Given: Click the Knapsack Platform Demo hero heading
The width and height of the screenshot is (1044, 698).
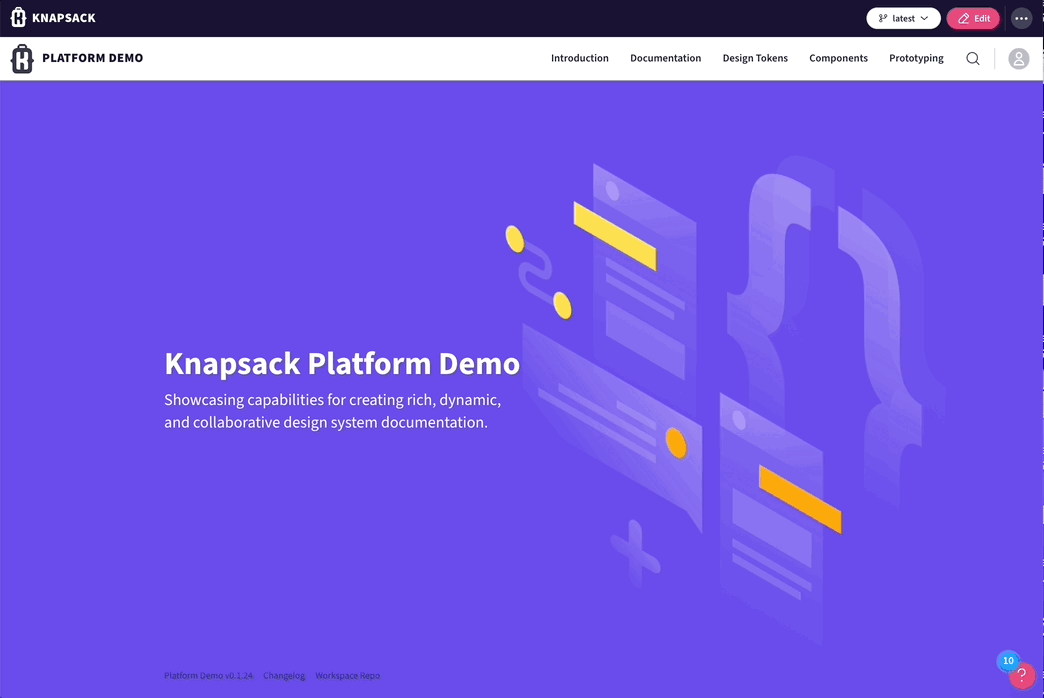Looking at the screenshot, I should (342, 363).
